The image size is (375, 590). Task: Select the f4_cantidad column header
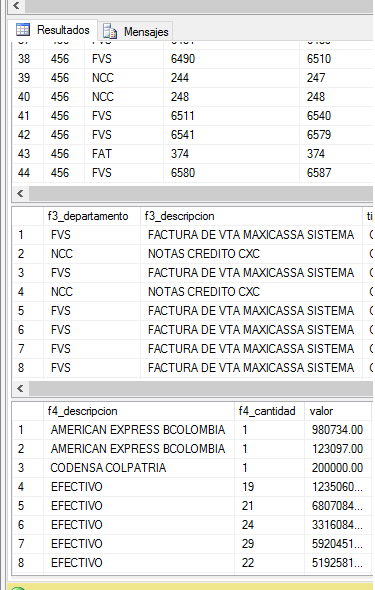270,411
